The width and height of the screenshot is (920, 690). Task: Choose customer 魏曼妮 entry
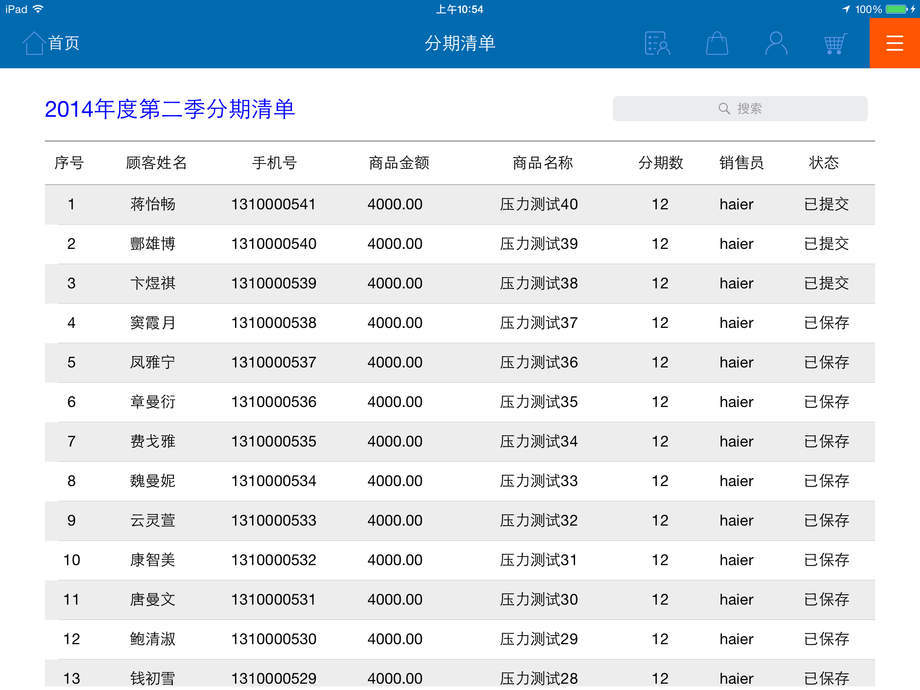point(153,481)
